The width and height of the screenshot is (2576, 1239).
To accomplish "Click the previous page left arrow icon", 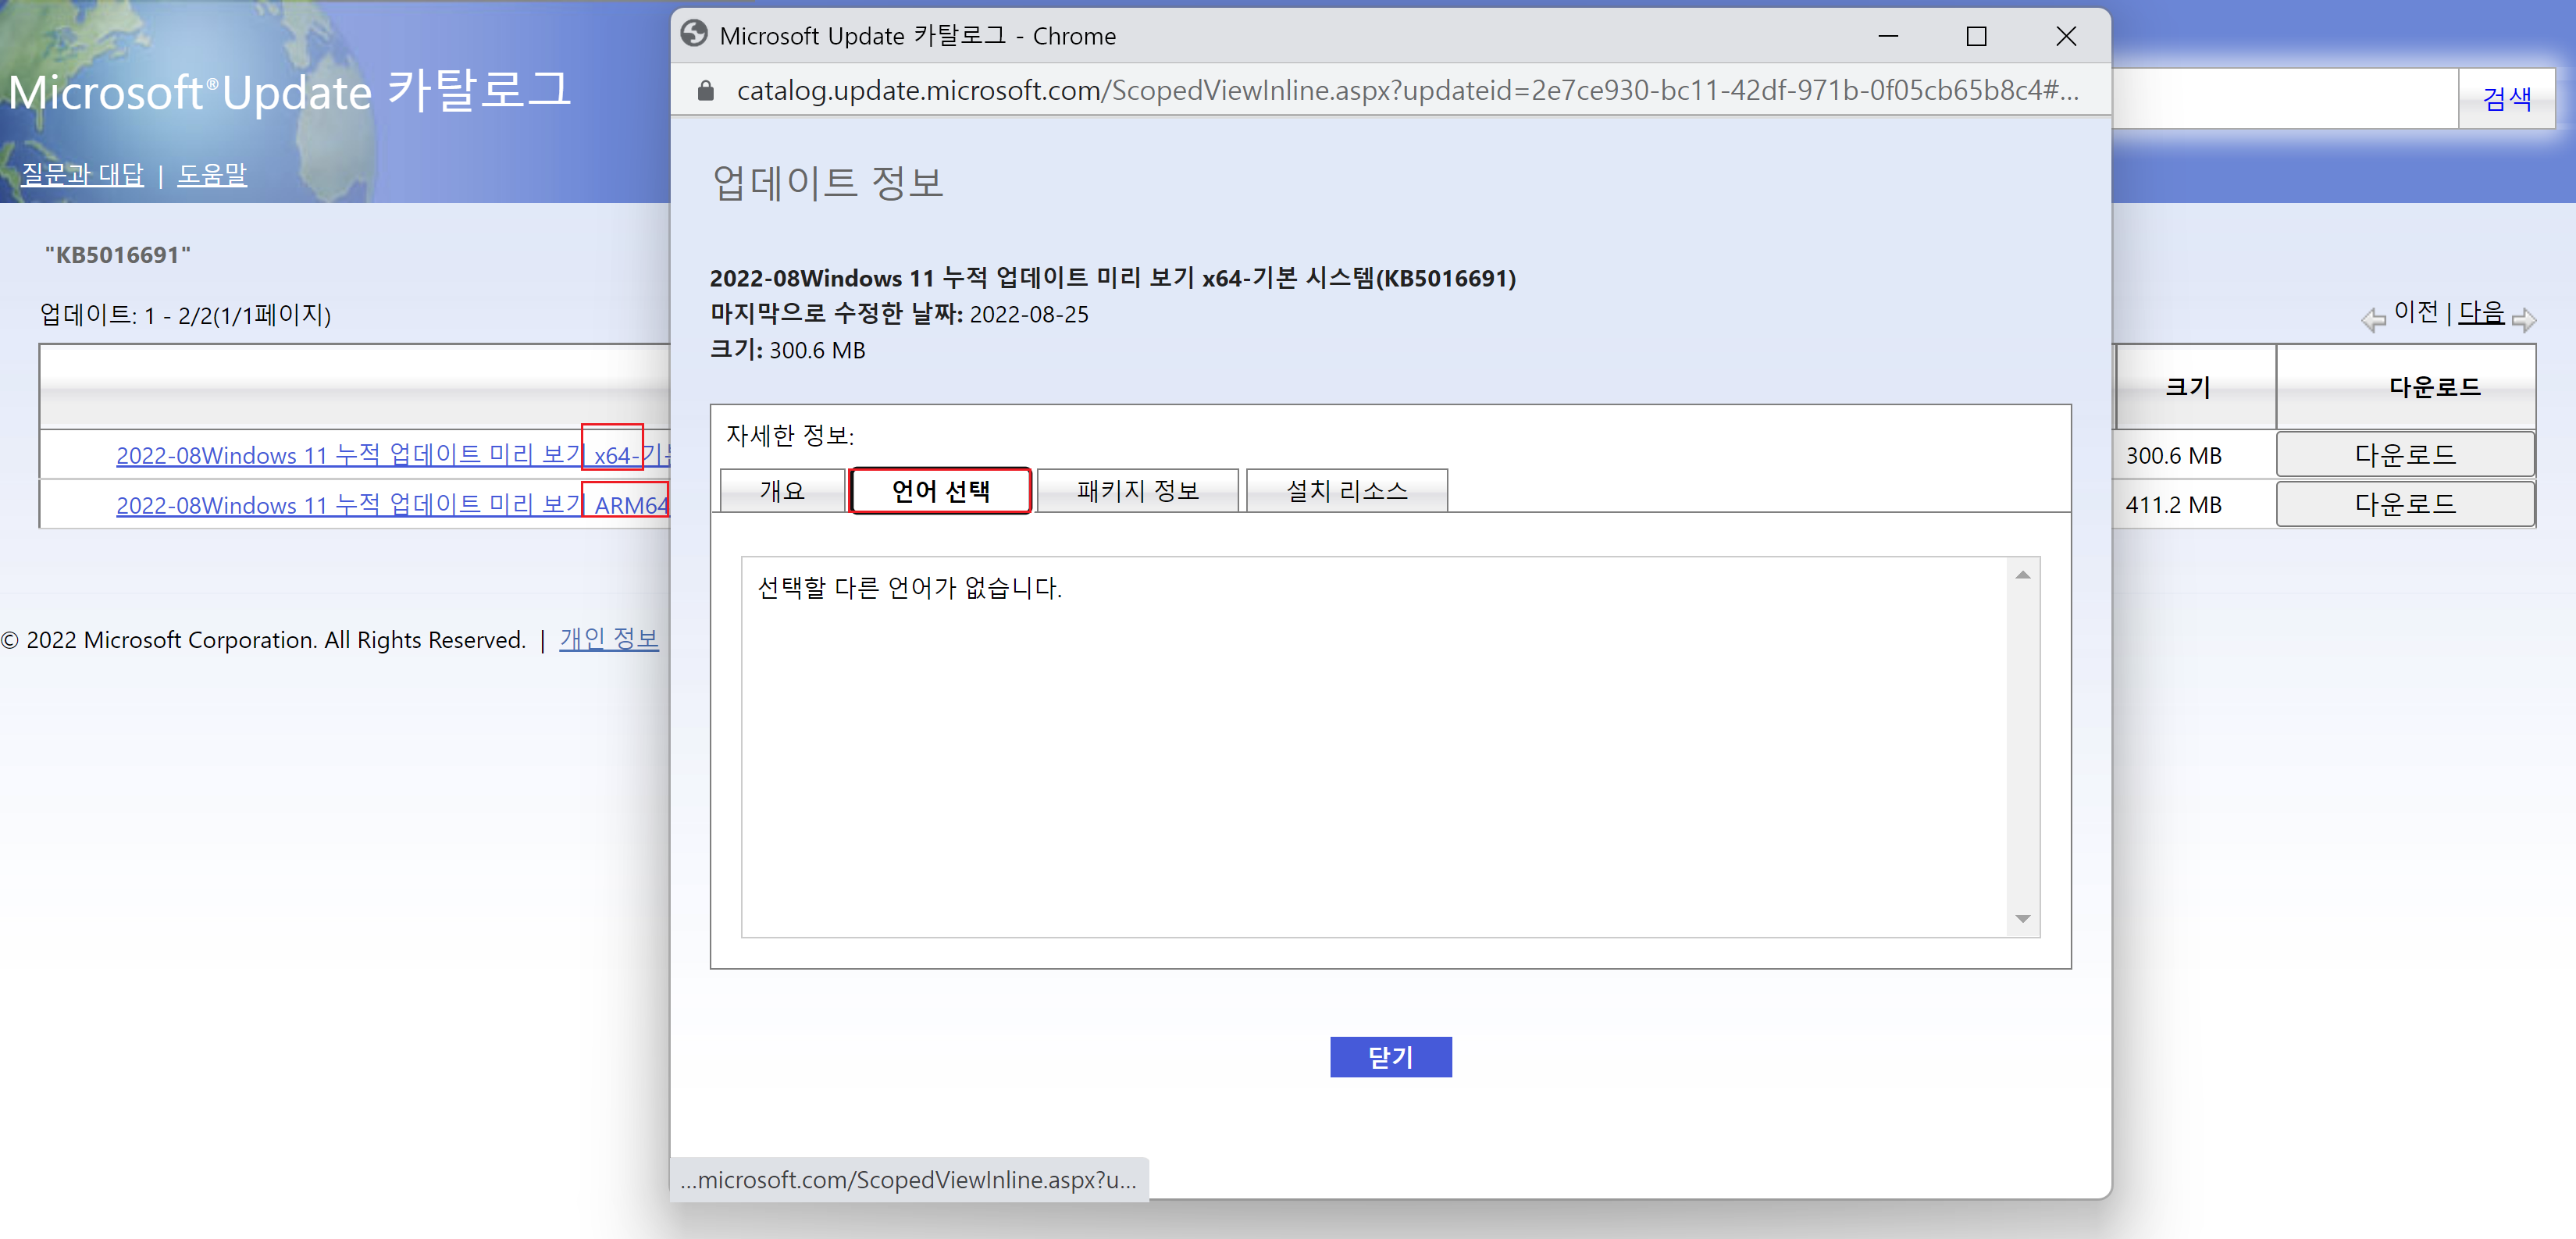I will coord(2373,320).
